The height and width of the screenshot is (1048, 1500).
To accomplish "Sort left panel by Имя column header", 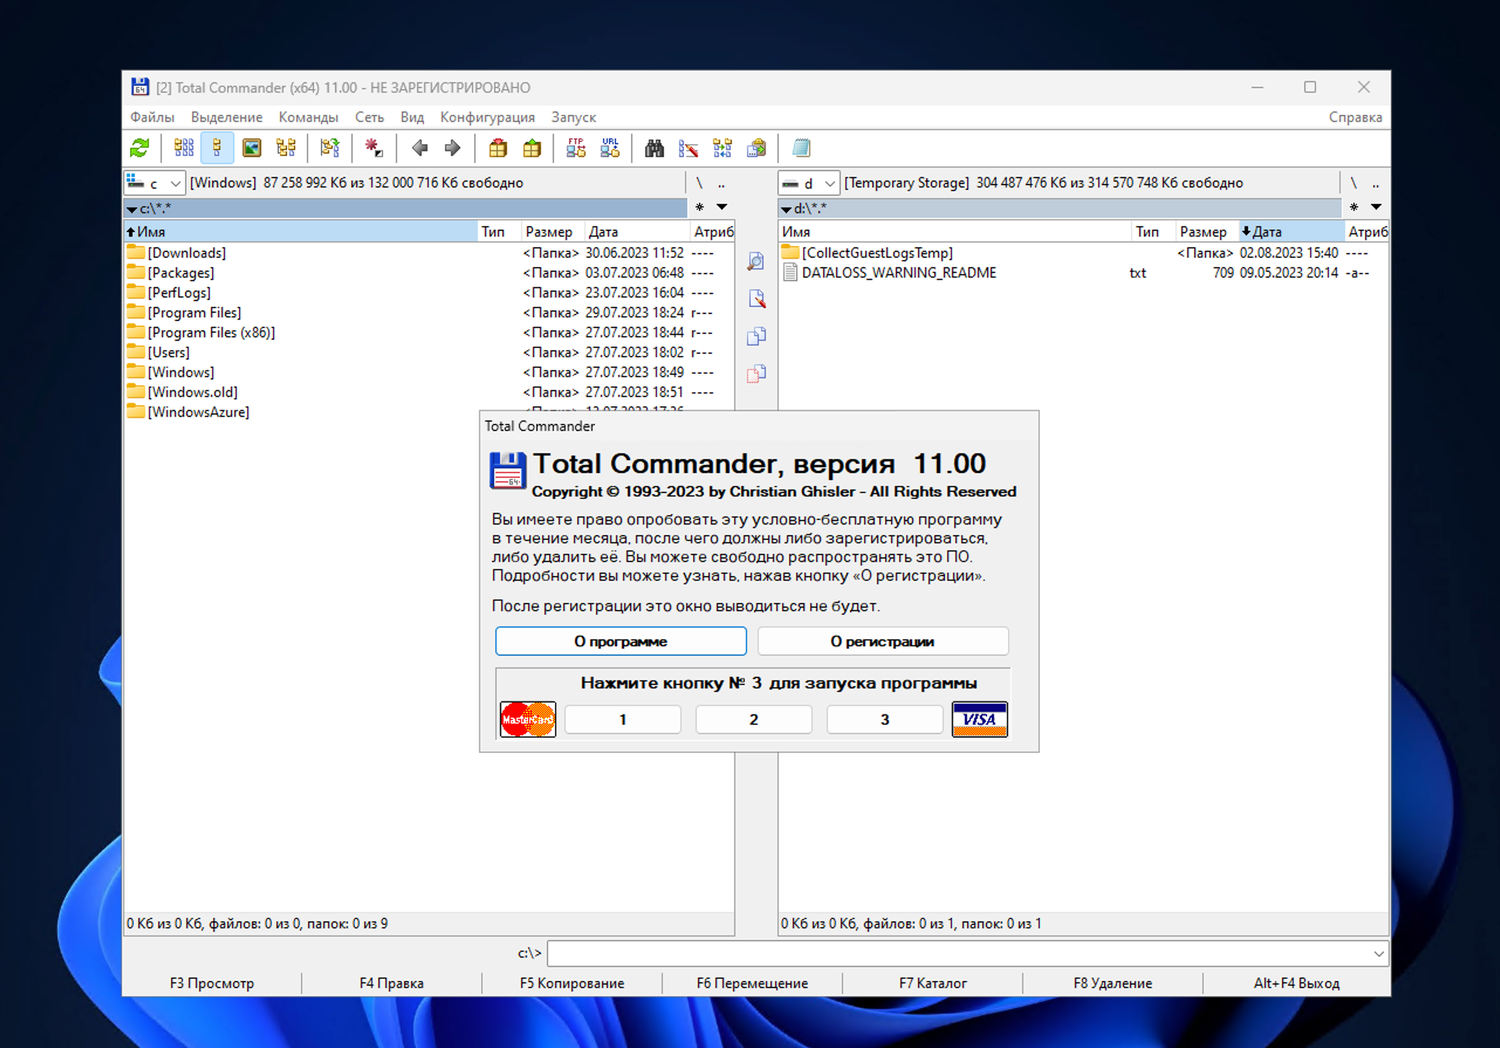I will point(301,232).
